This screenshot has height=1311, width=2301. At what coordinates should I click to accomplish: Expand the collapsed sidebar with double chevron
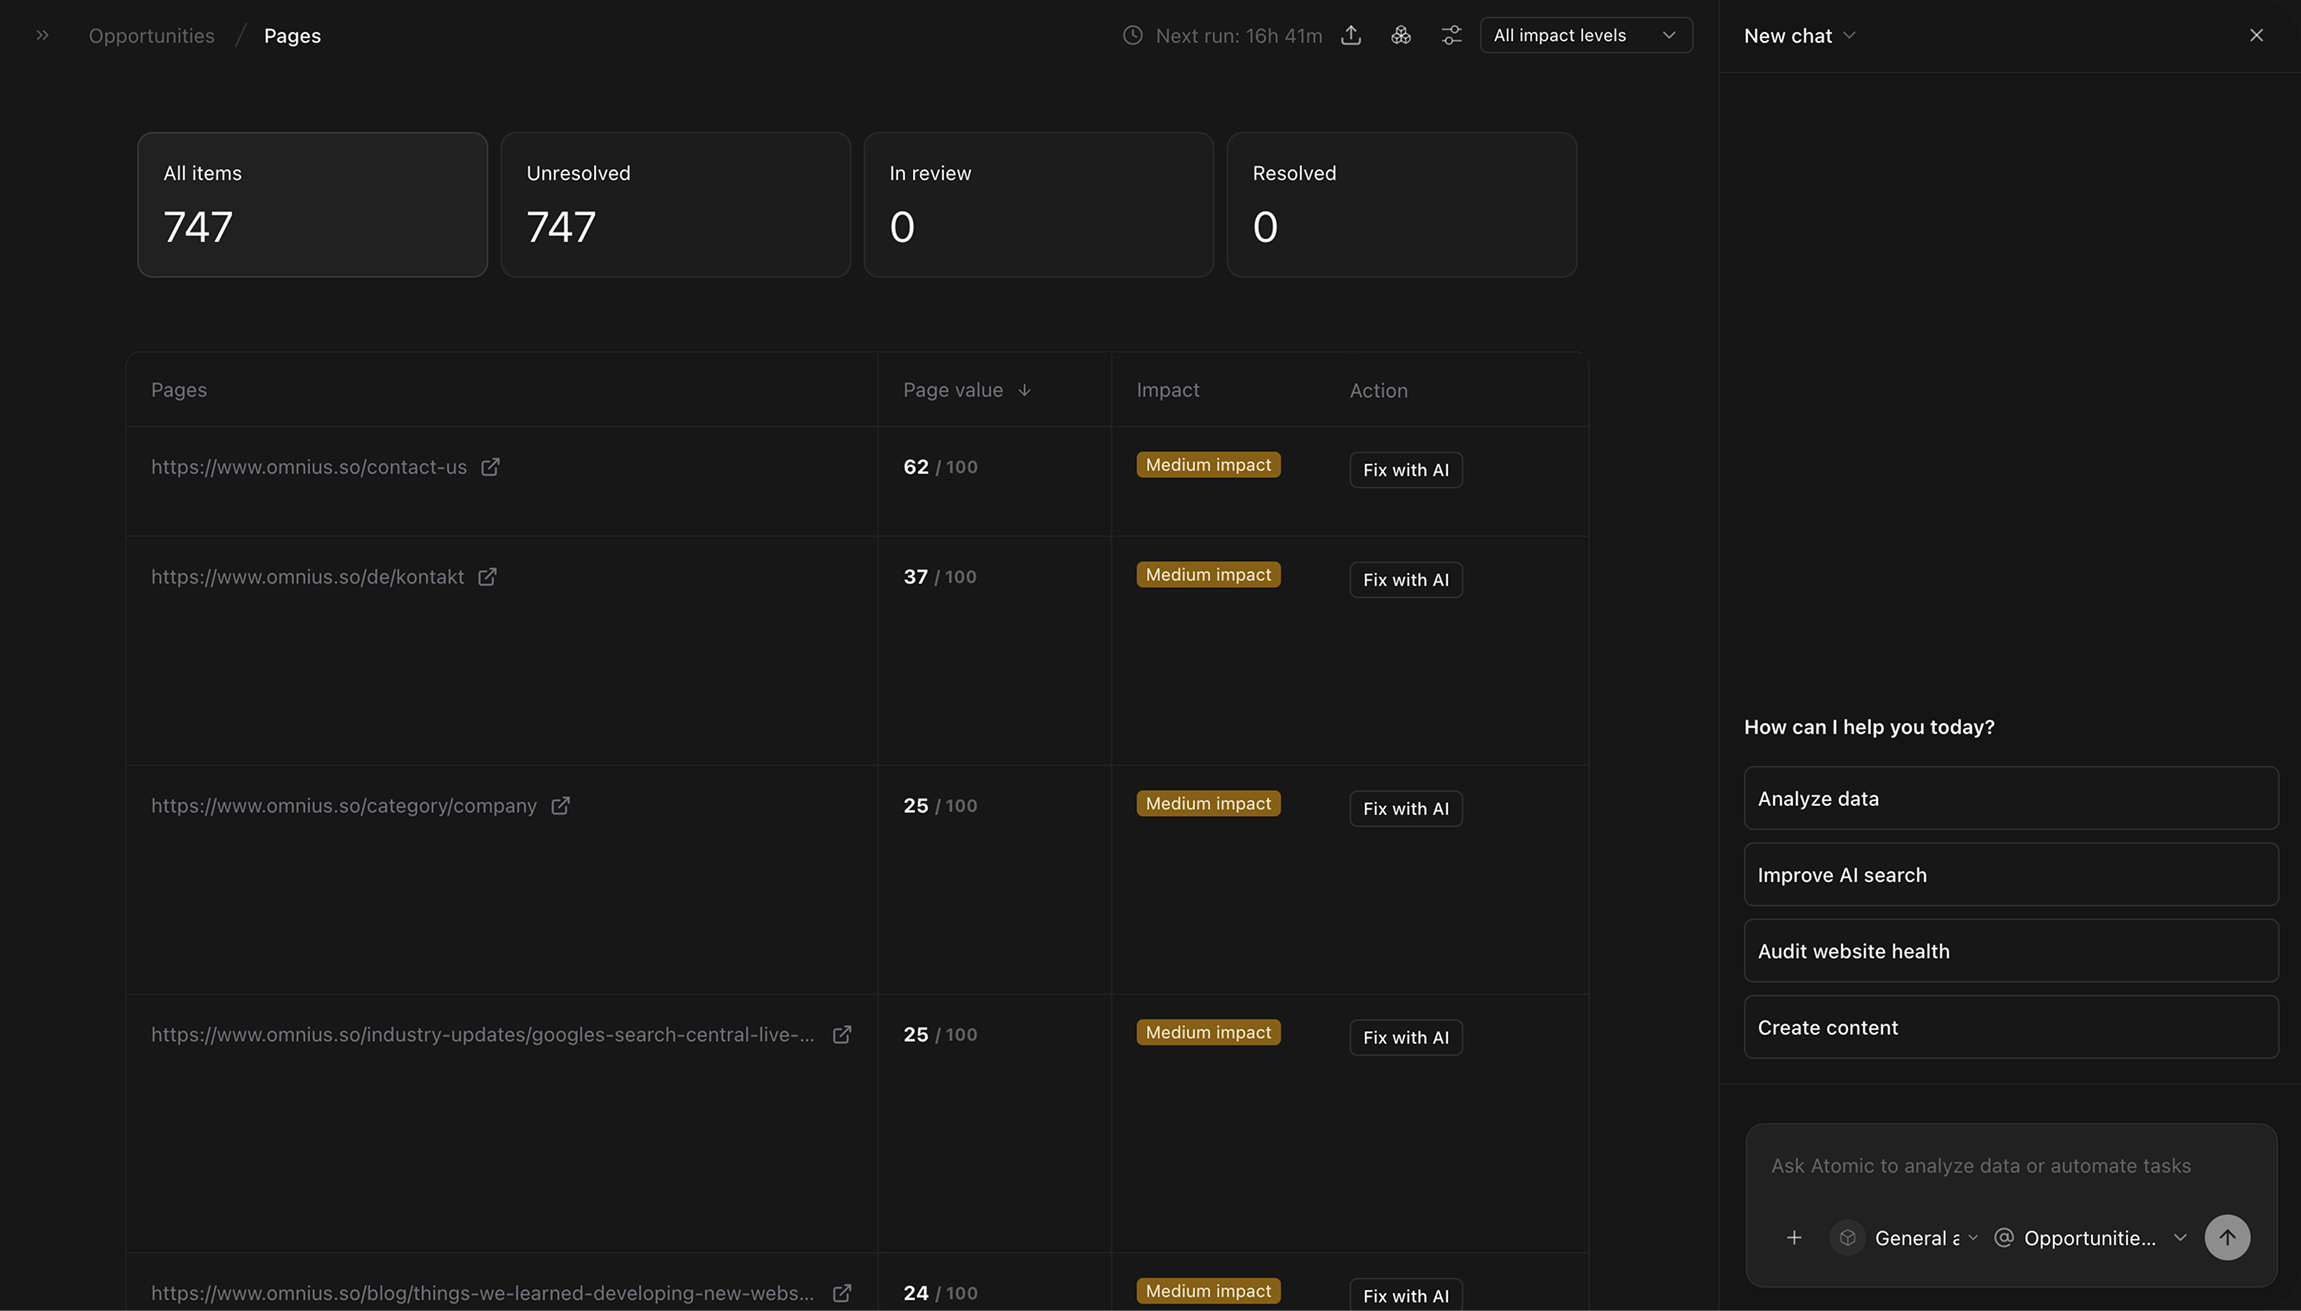42,35
